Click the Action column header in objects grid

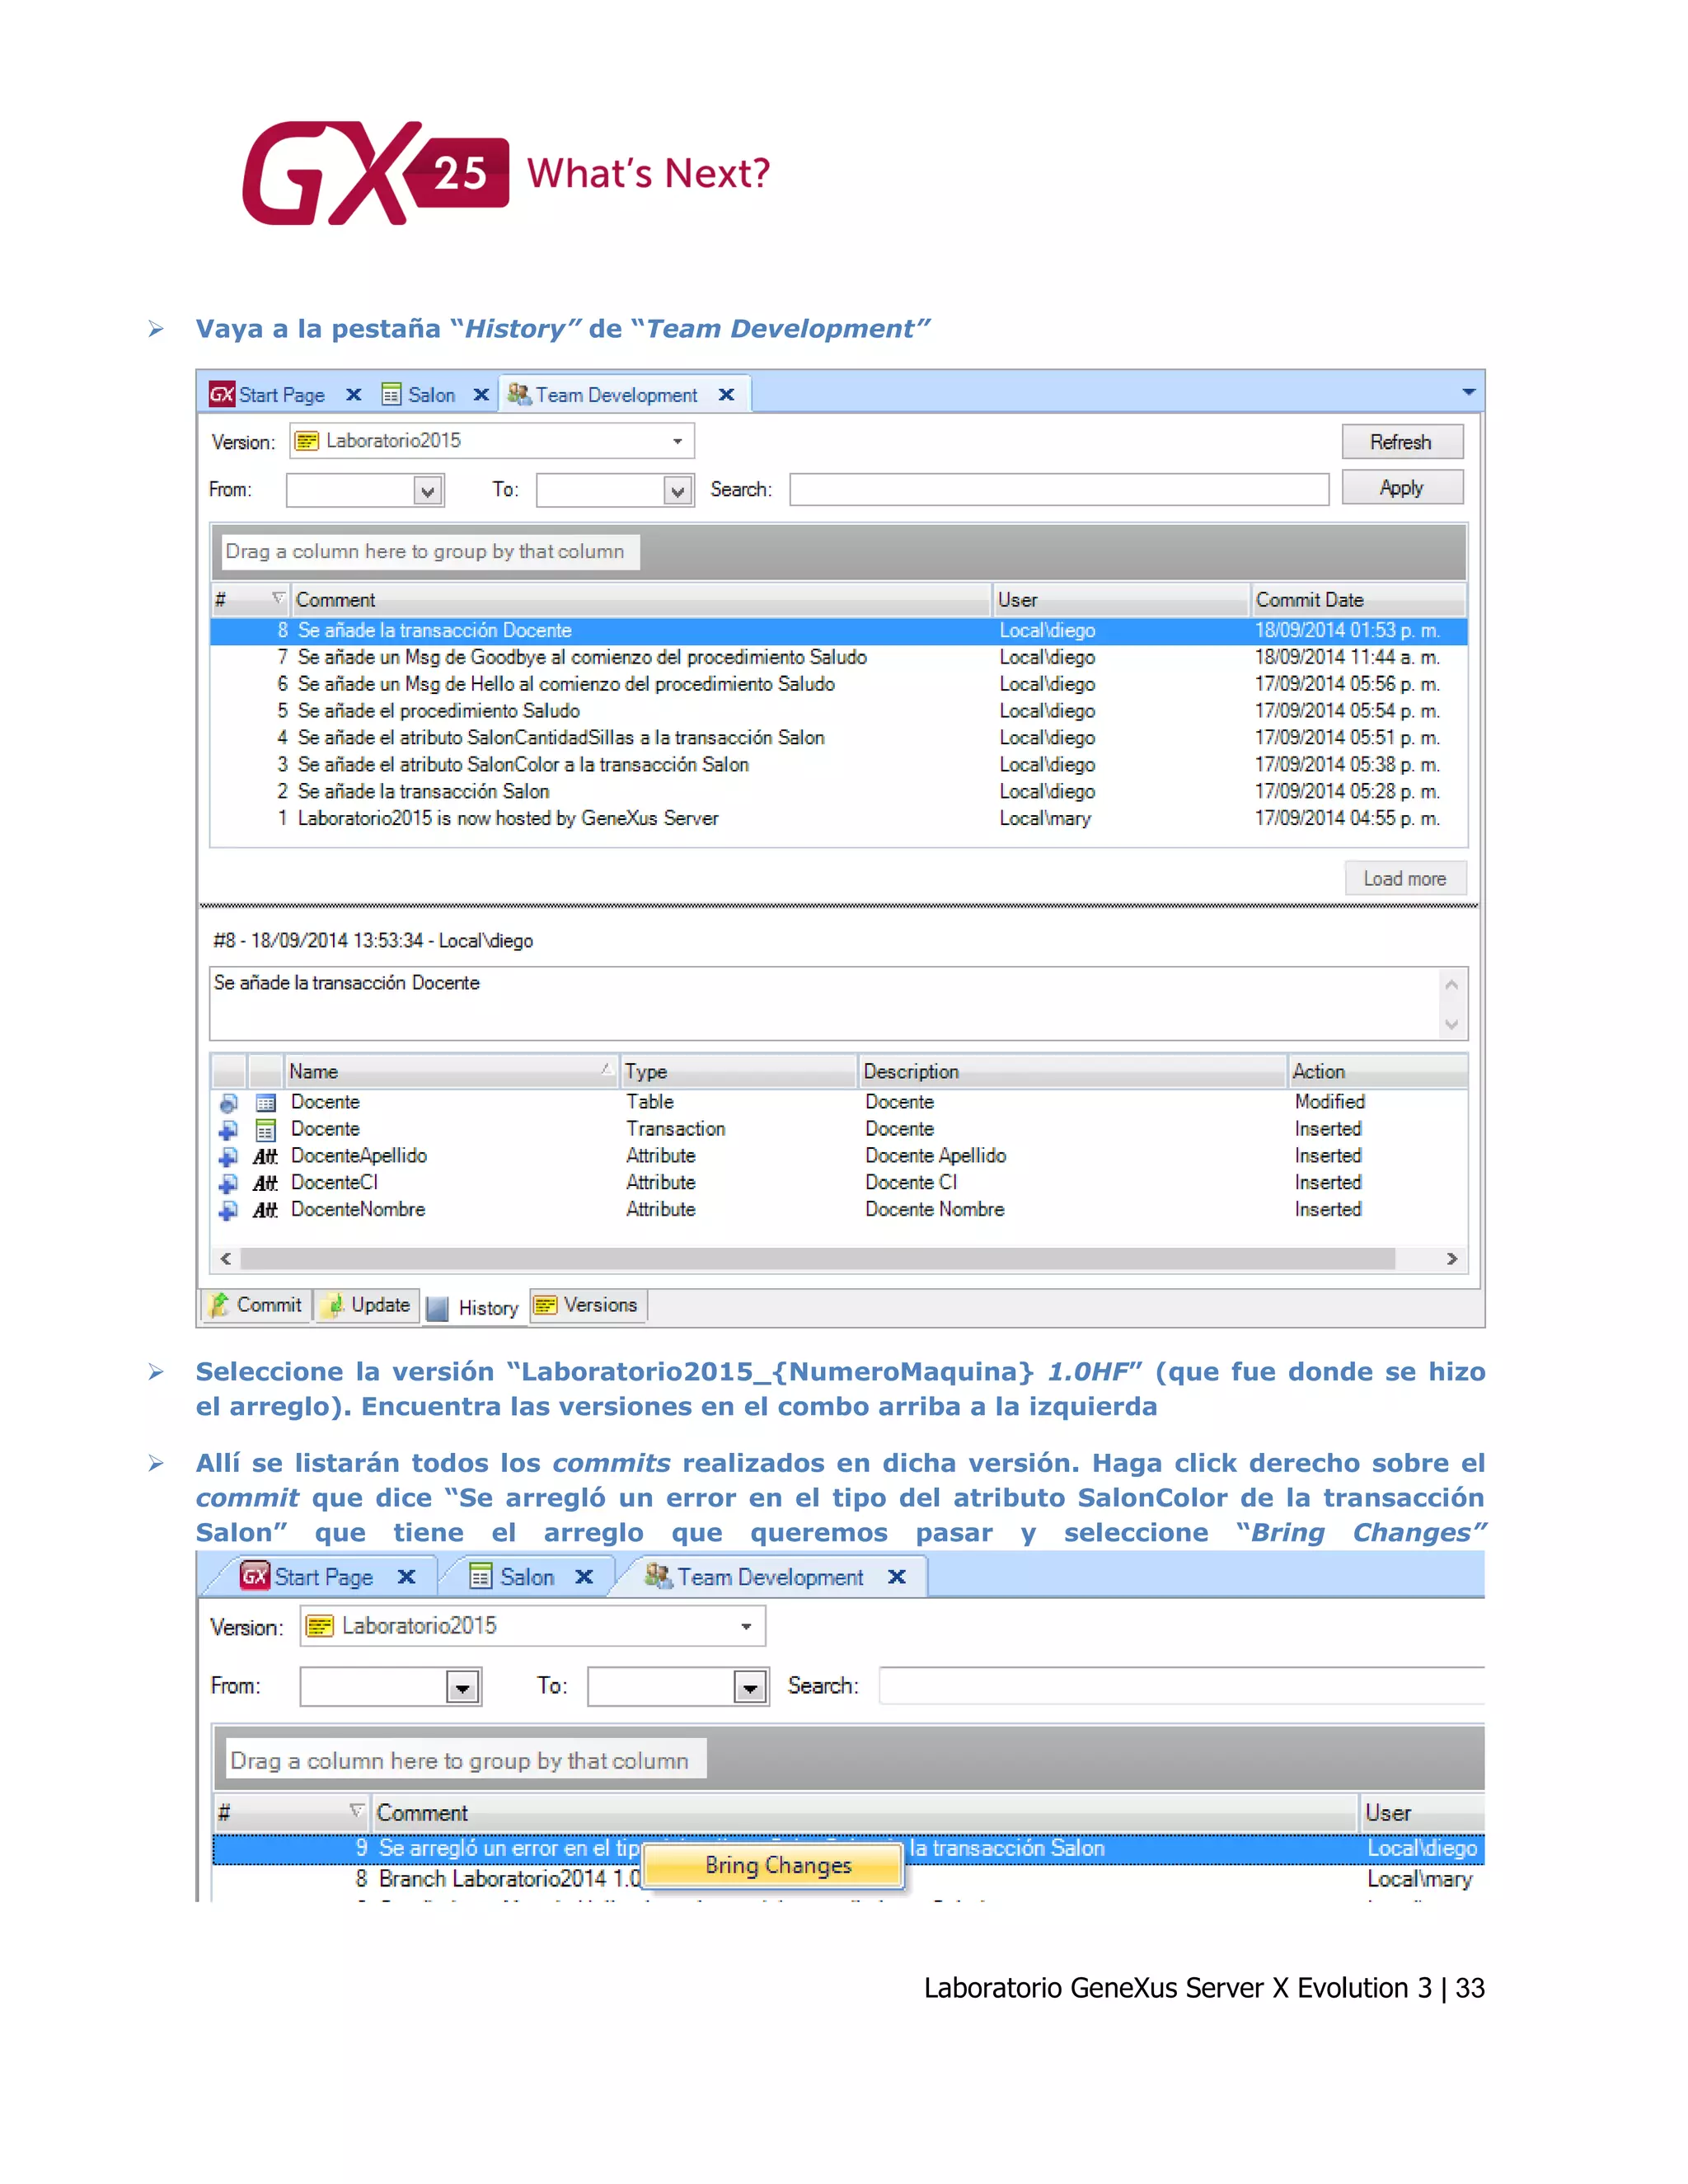1377,1072
